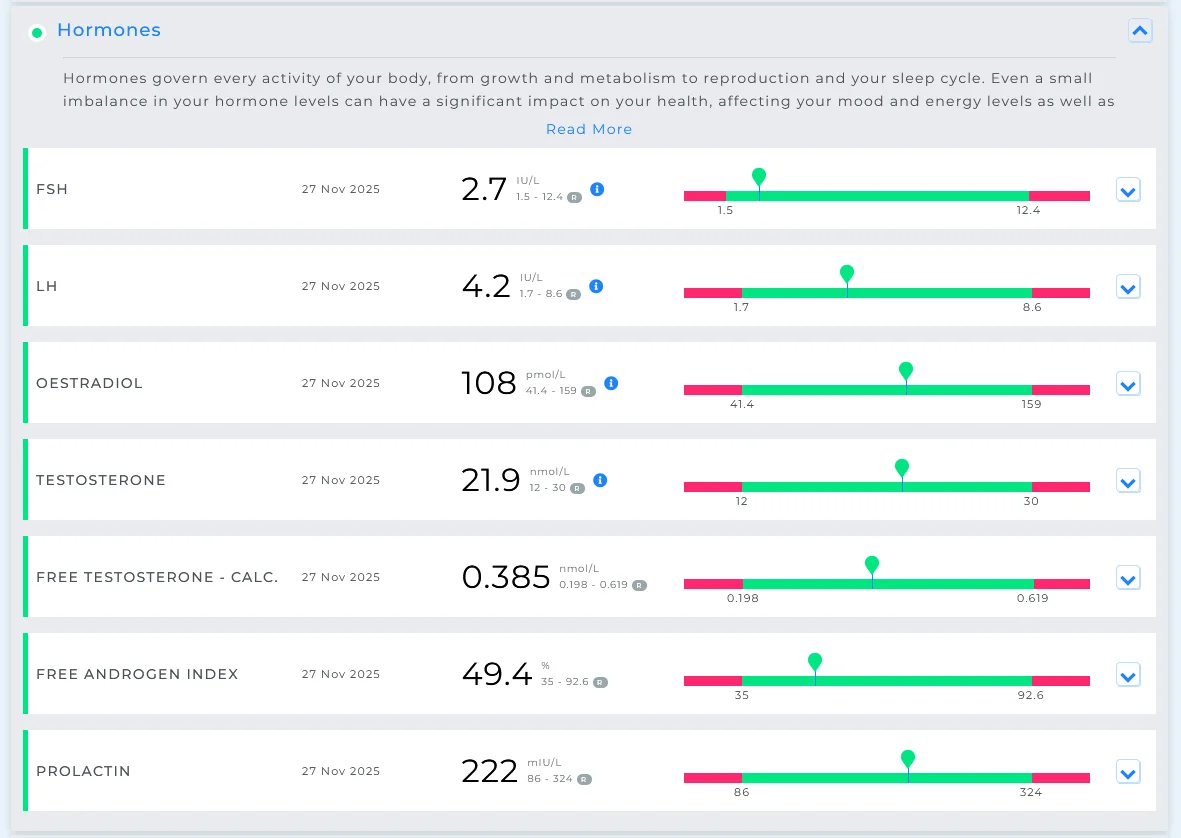Viewport: 1181px width, 838px height.
Task: Click the green status dot beside Hormones
Action: pos(36,33)
